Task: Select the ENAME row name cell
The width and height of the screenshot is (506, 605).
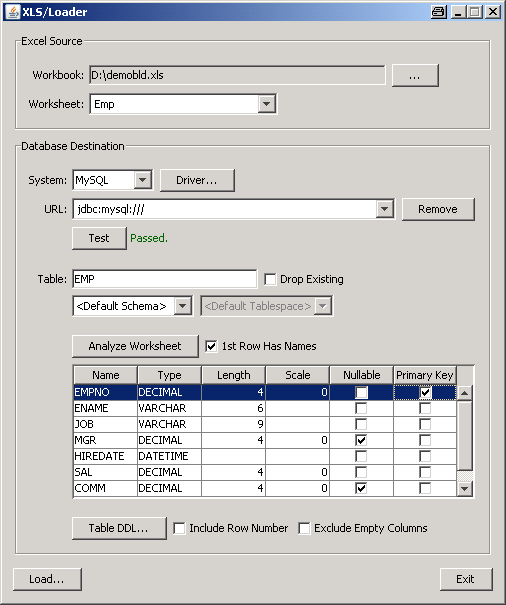Action: (x=105, y=408)
